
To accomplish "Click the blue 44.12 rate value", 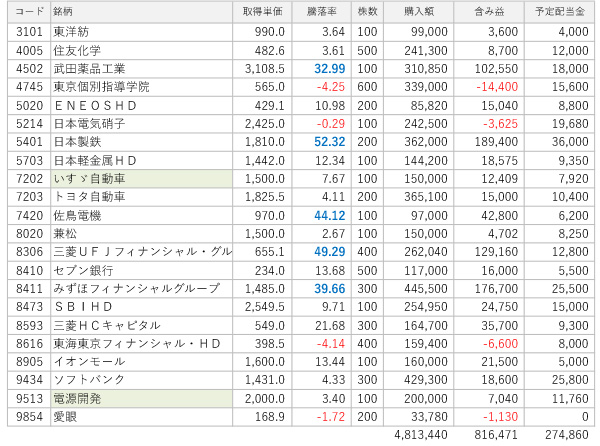I will [x=329, y=216].
